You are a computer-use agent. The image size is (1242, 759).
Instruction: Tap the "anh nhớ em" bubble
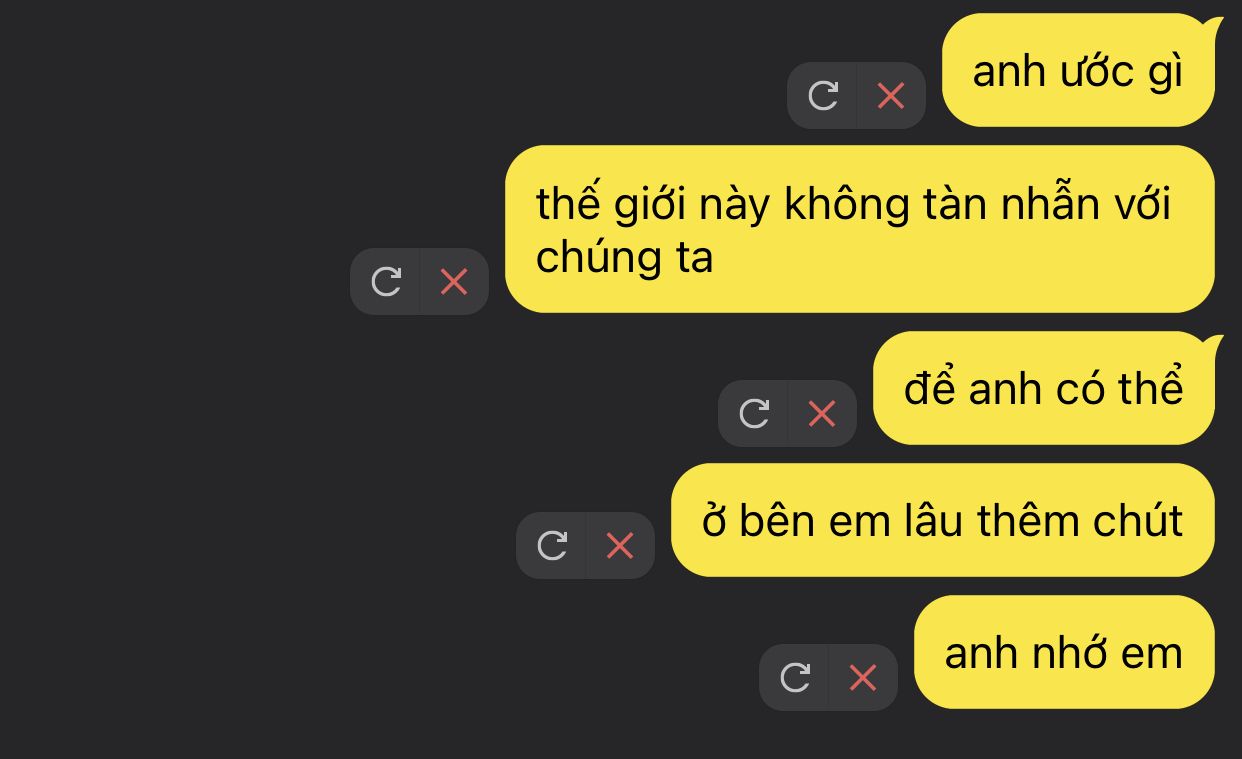[x=1064, y=652]
